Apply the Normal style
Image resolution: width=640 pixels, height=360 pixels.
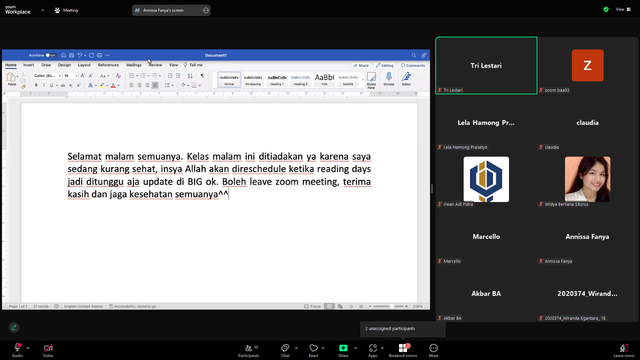tap(229, 80)
